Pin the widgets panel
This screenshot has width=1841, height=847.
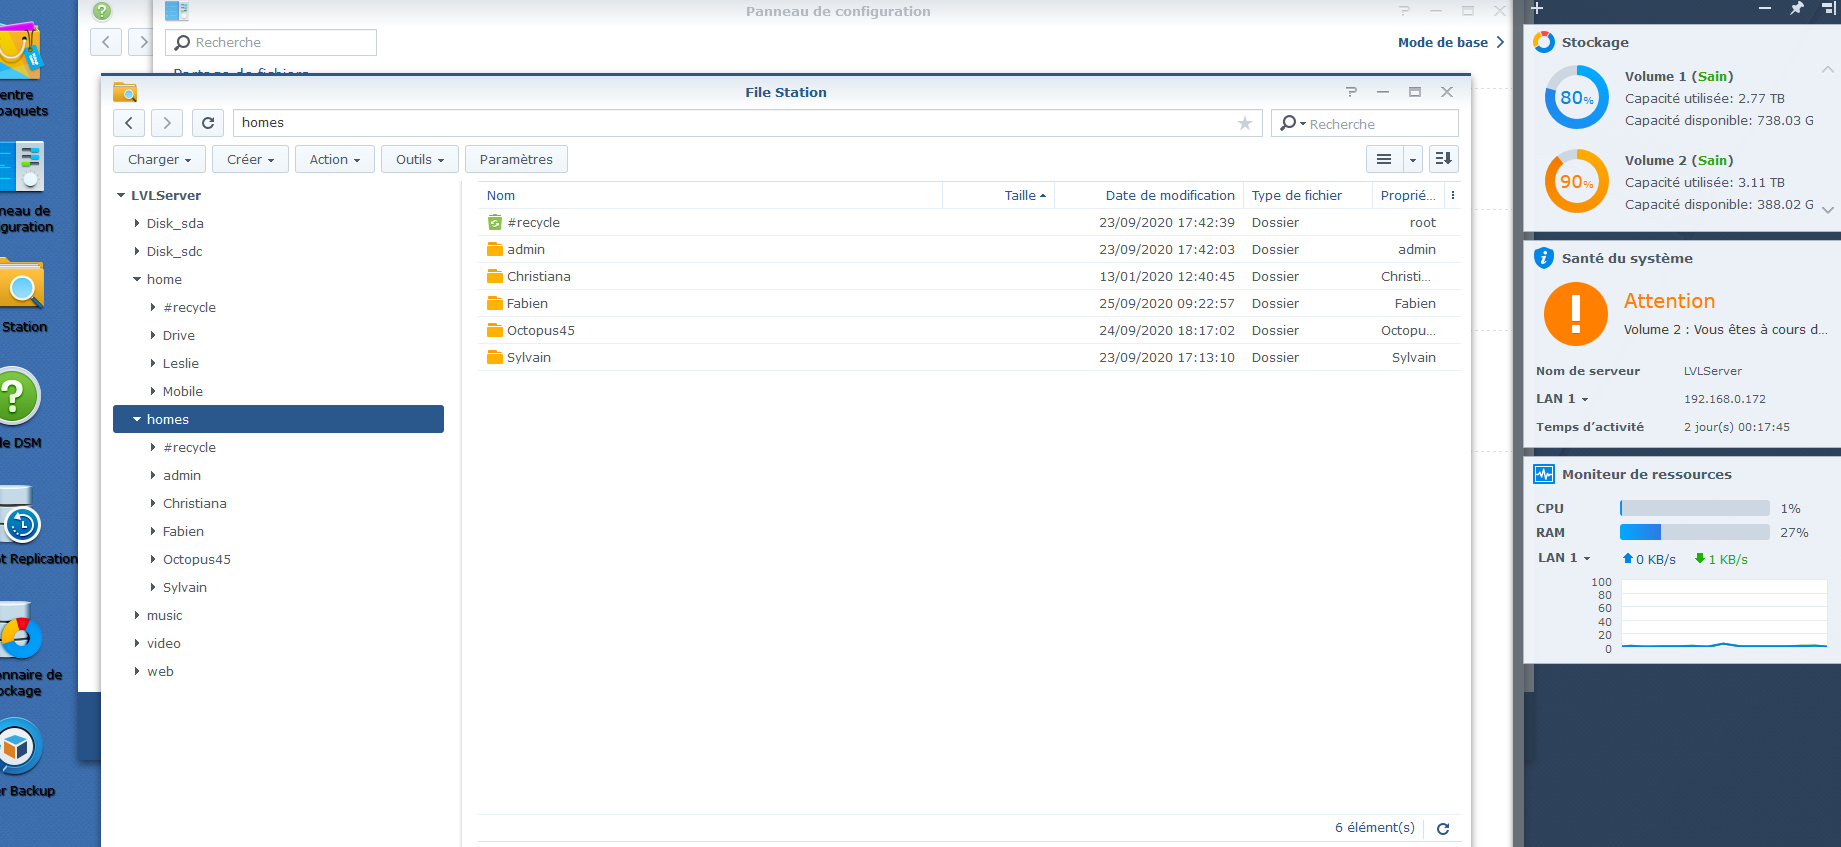tap(1797, 8)
